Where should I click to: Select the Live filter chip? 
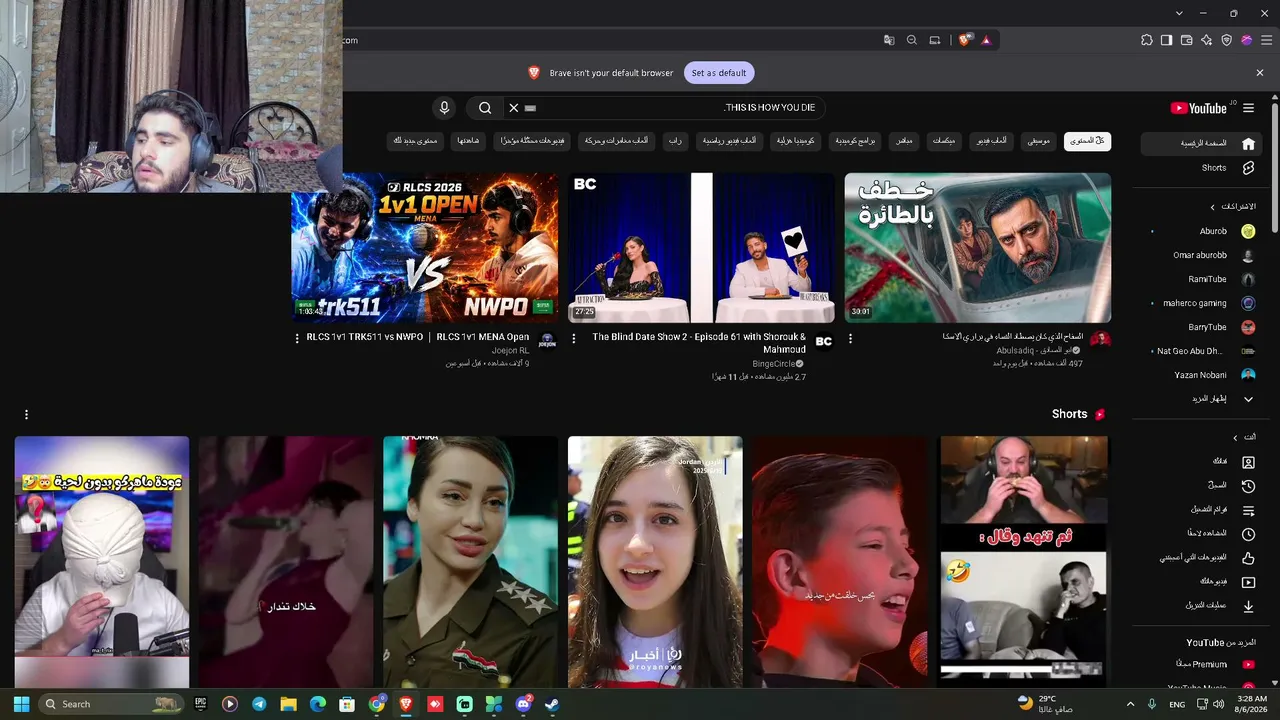point(904,141)
